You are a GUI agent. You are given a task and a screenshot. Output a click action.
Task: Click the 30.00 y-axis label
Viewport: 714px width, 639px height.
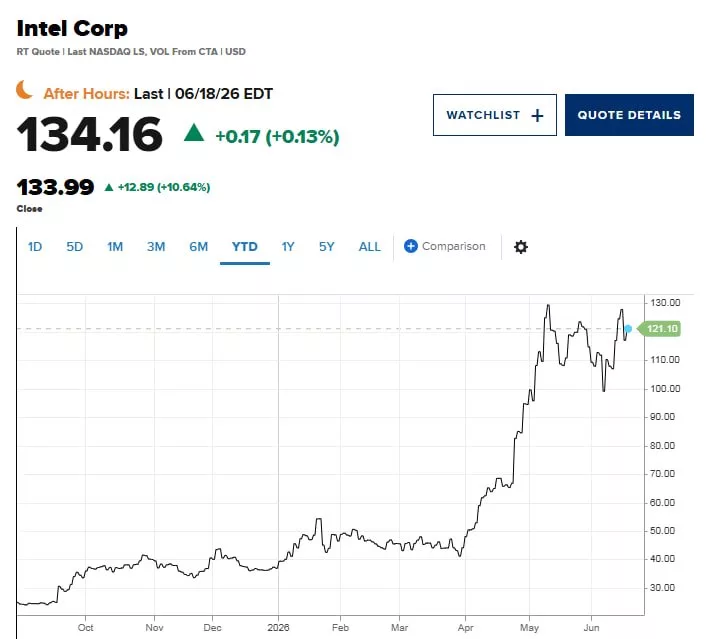[663, 588]
